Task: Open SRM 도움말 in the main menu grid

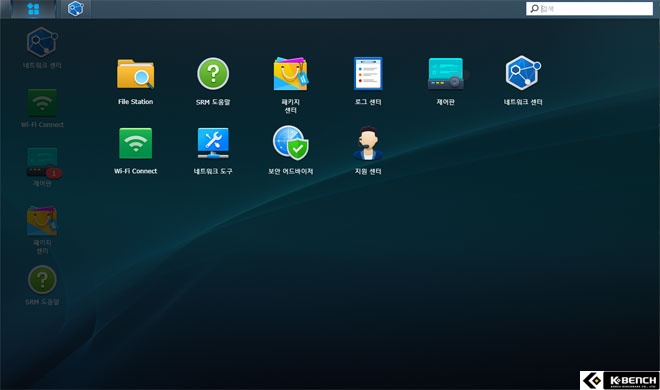Action: pyautogui.click(x=213, y=74)
